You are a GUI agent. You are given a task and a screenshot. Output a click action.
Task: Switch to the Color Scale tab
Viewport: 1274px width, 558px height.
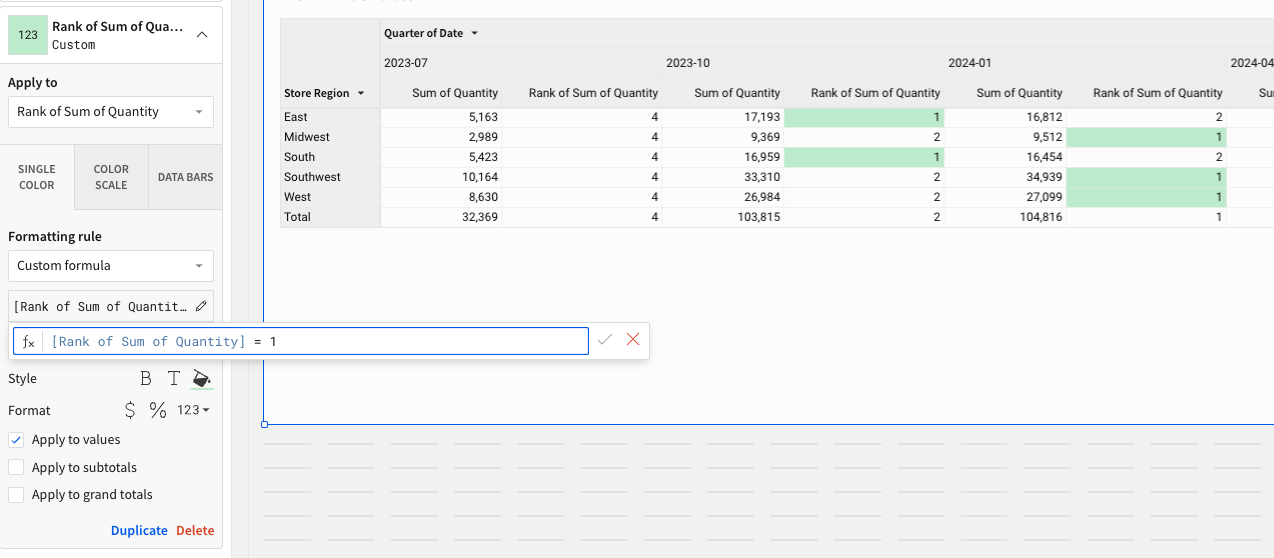(111, 177)
